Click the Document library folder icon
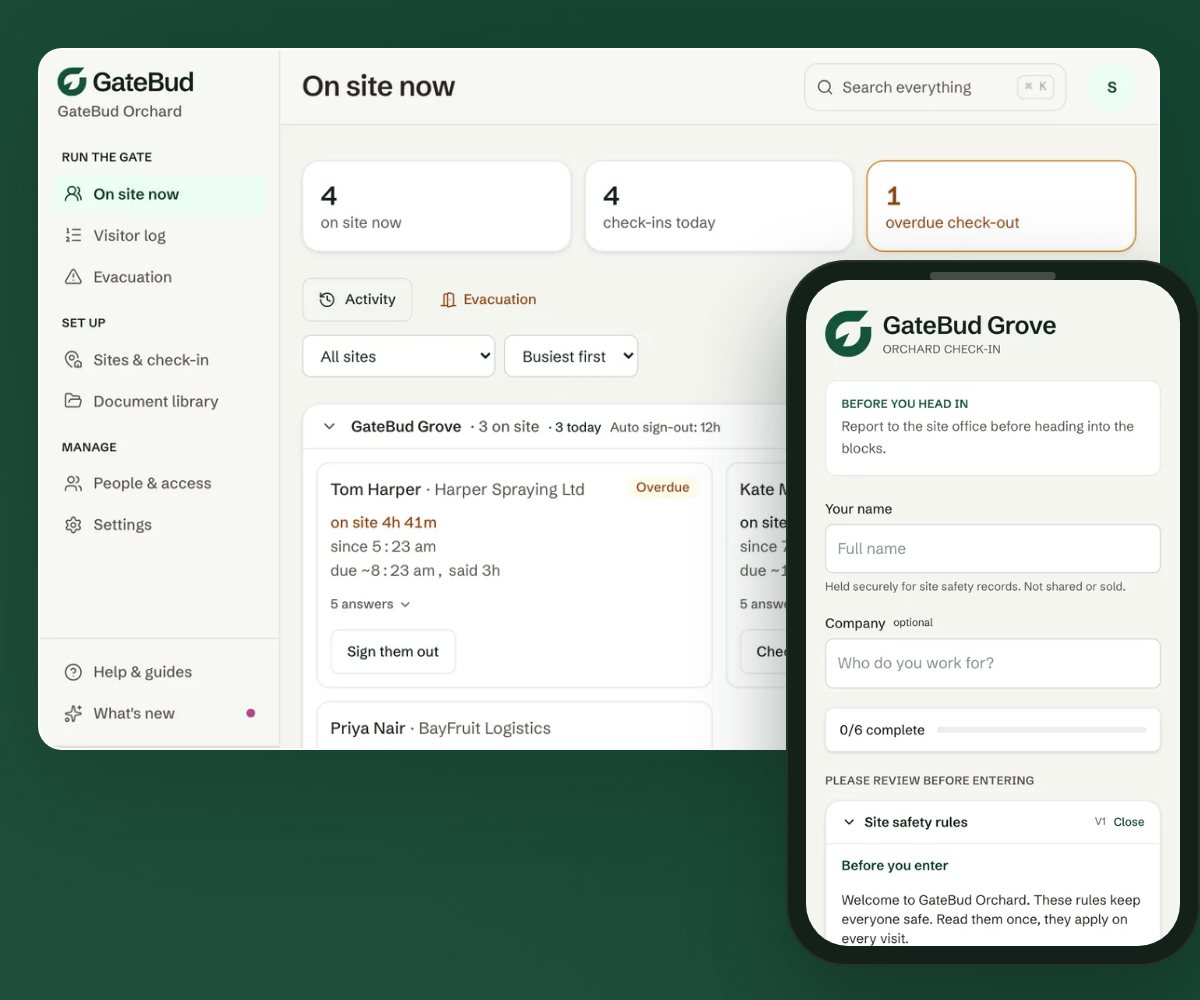The image size is (1200, 1000). (x=73, y=401)
